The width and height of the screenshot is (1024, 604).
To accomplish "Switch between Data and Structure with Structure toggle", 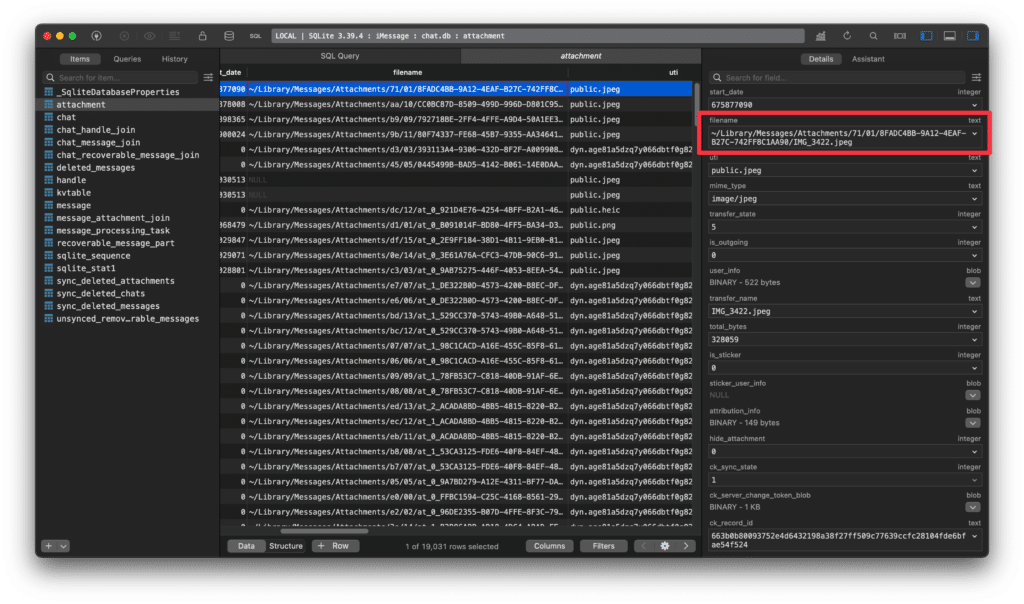I will click(286, 547).
